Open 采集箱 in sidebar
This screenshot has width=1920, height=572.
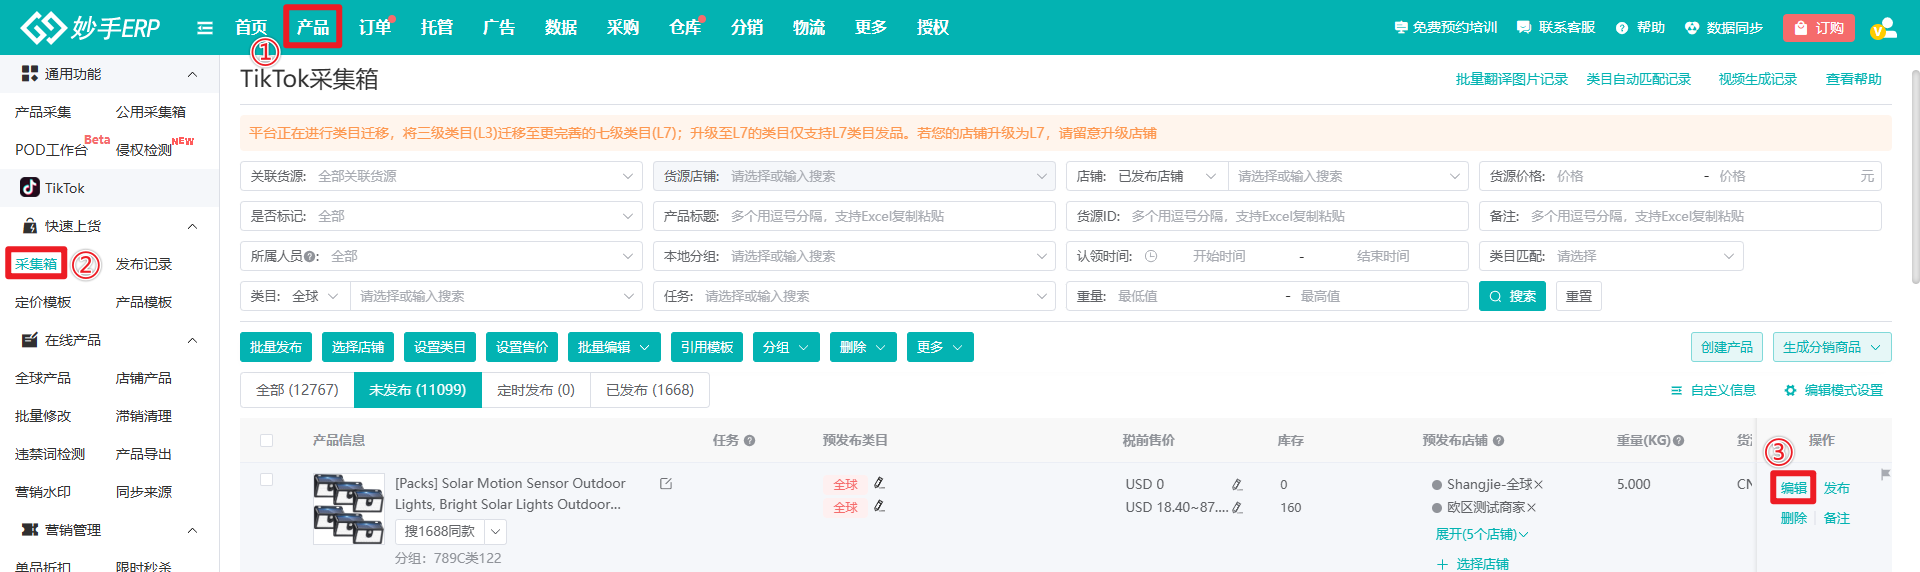pos(36,264)
